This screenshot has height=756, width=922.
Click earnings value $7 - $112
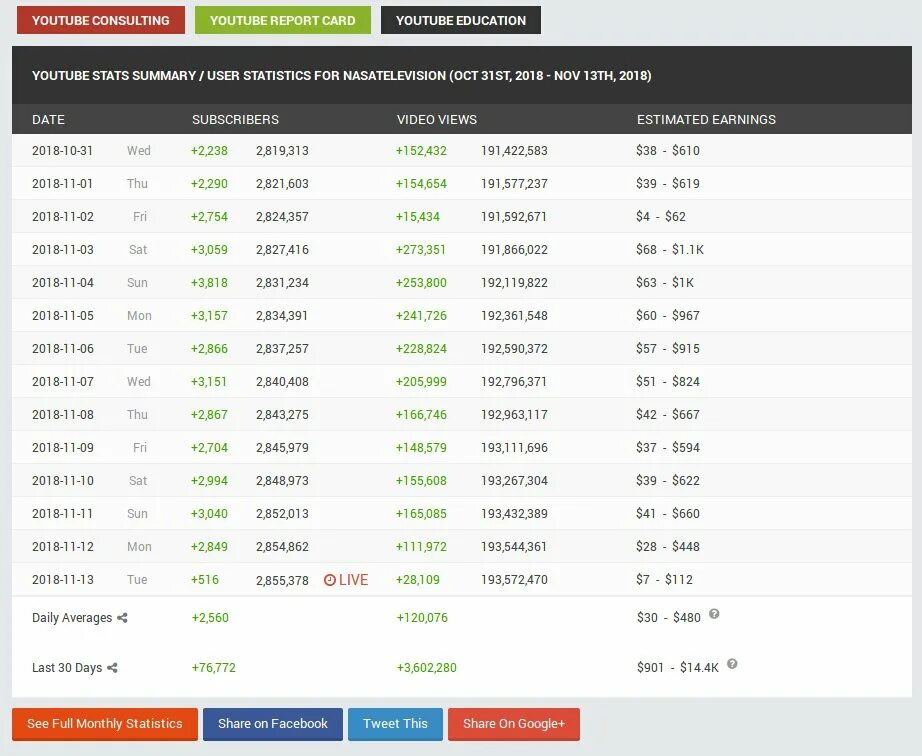[664, 580]
